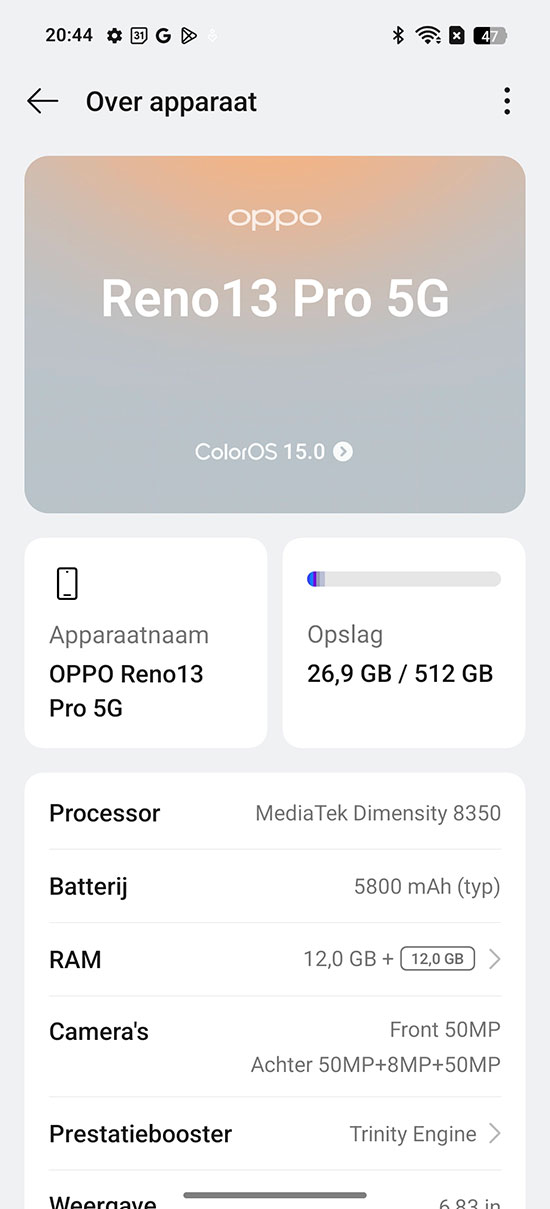Tap the 12,0 GB RAM expansion badge
550x1209 pixels.
tap(437, 959)
